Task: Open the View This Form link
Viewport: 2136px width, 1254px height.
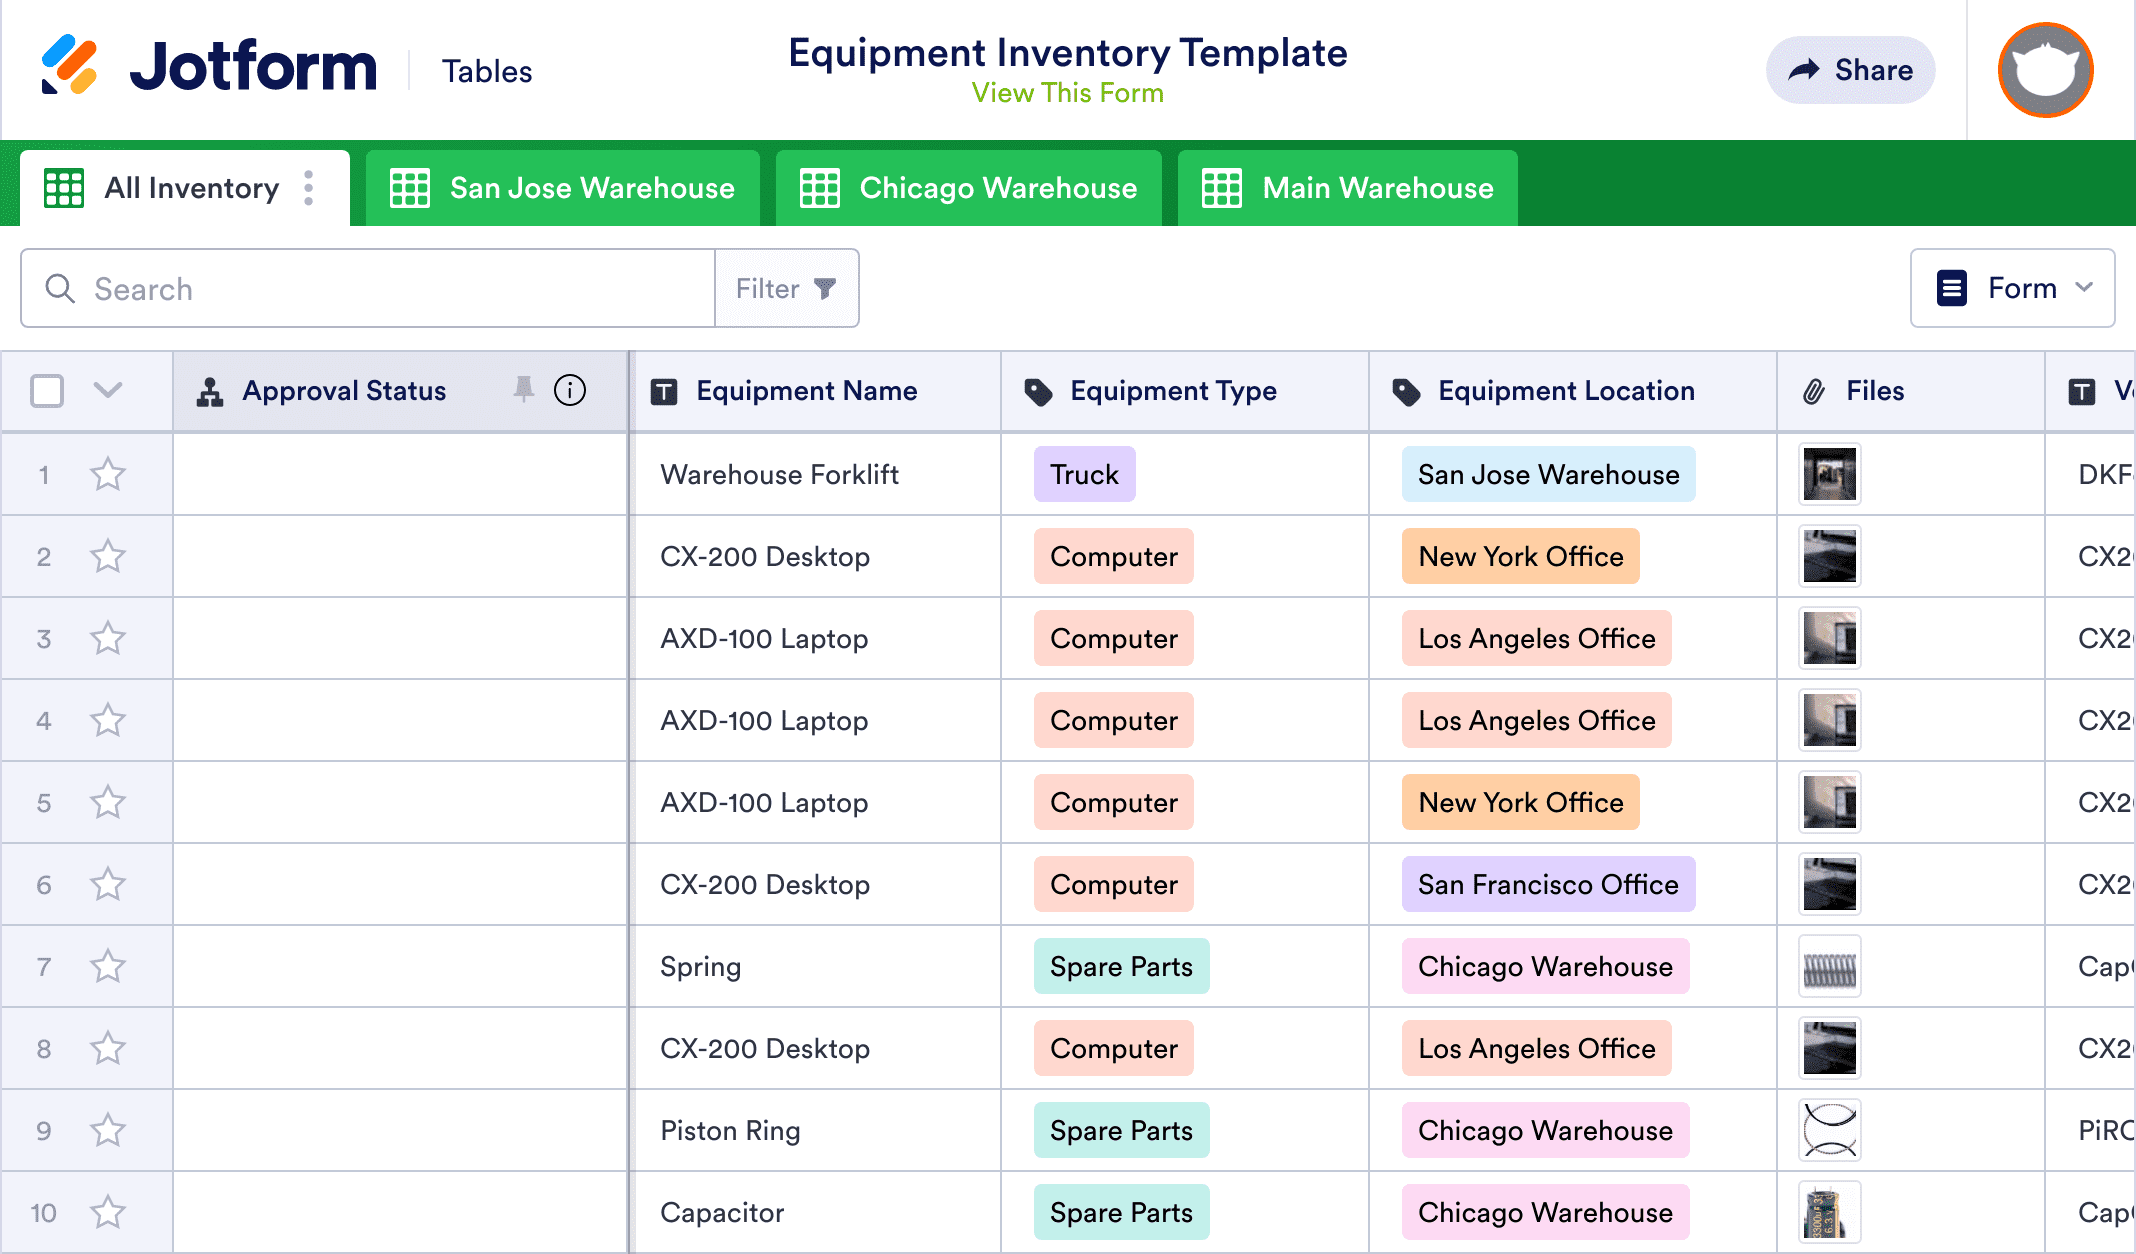Action: tap(1067, 93)
